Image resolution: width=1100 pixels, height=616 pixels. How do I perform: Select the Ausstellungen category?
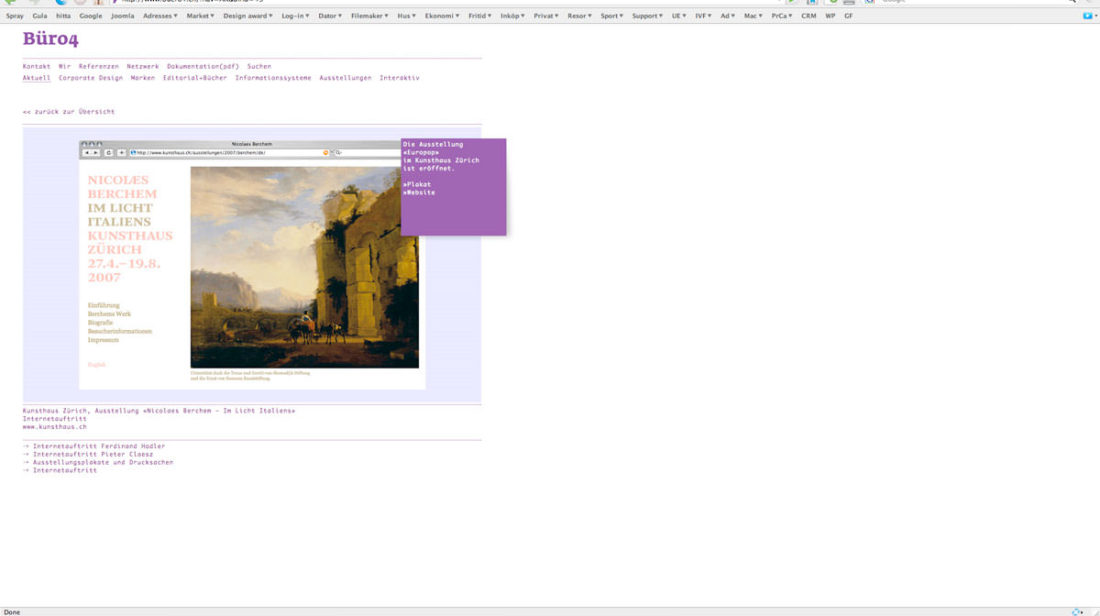(345, 78)
